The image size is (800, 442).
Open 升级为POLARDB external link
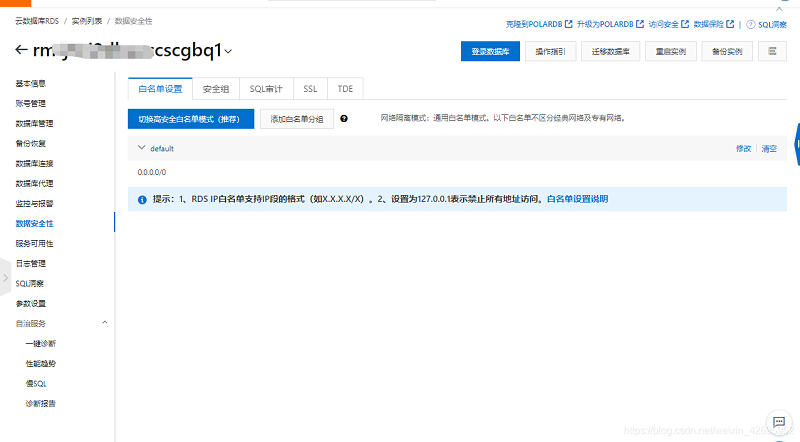tap(610, 24)
